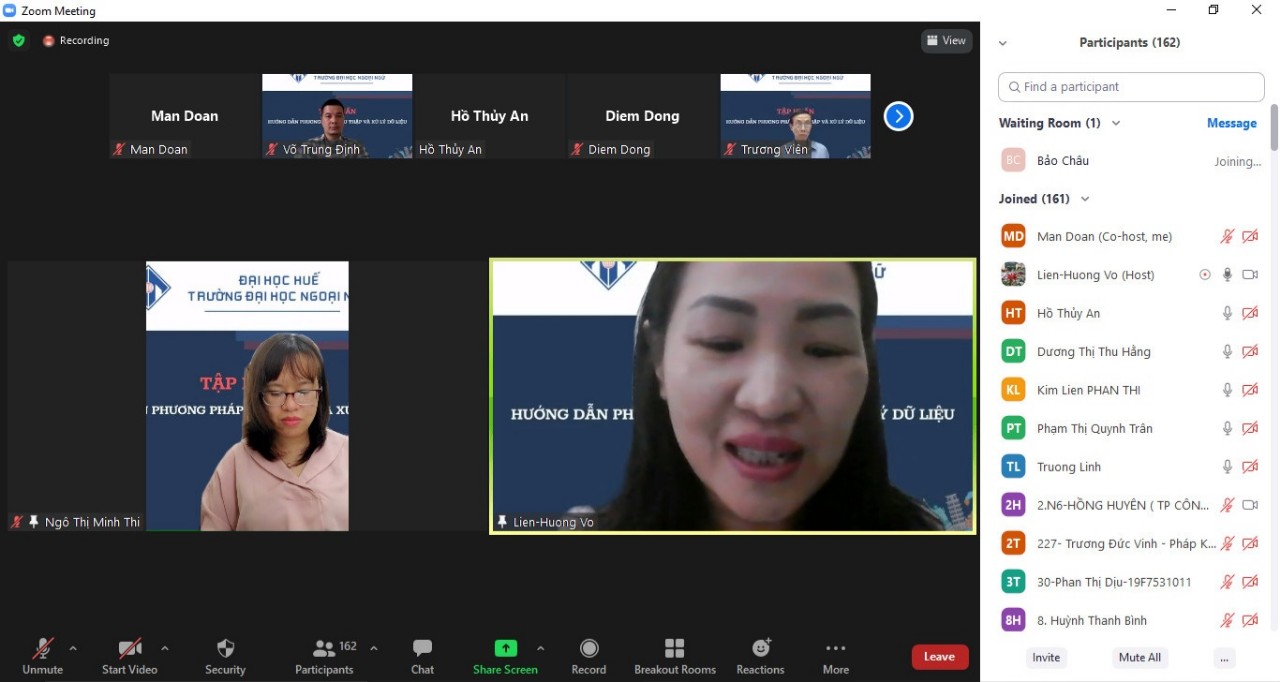
Task: Toggle the Record button
Action: pyautogui.click(x=589, y=656)
